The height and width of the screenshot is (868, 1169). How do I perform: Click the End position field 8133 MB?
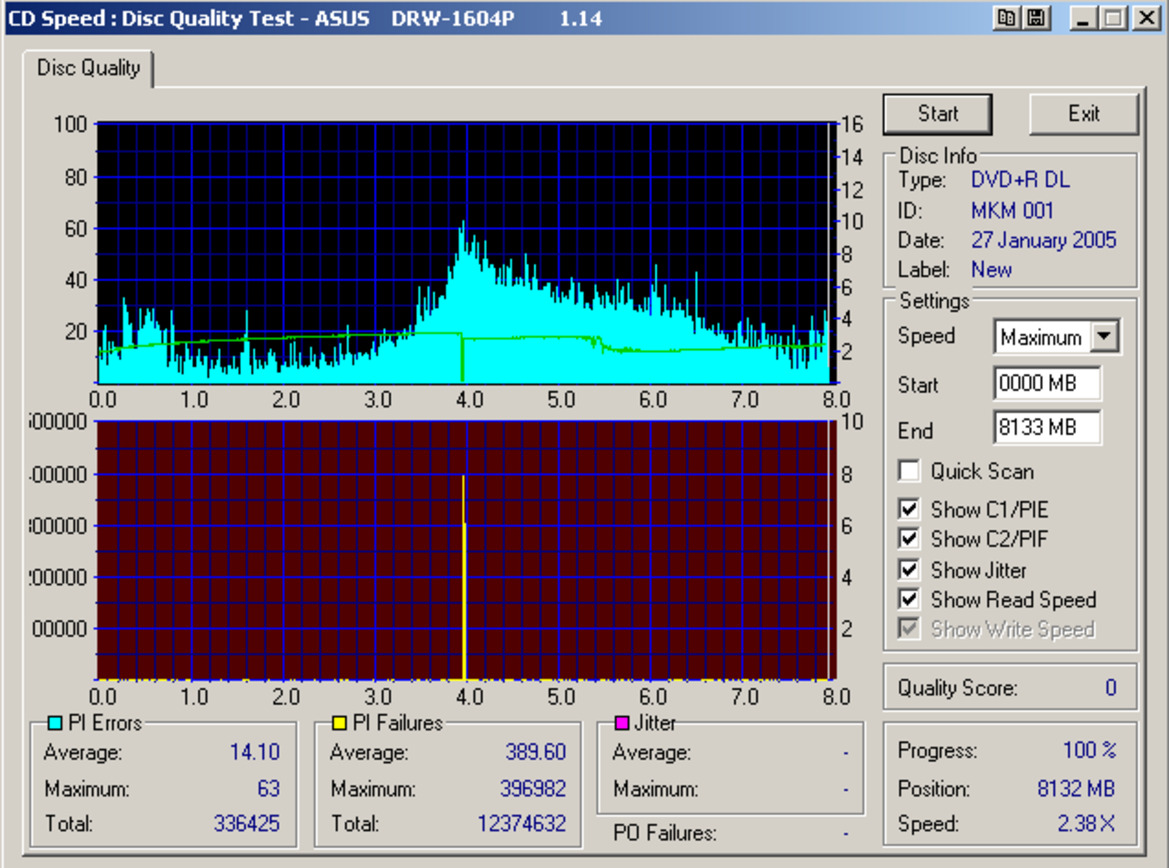1047,427
